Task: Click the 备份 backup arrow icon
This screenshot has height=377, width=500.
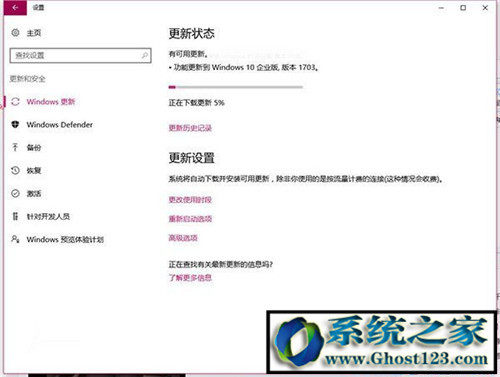Action: [x=15, y=147]
